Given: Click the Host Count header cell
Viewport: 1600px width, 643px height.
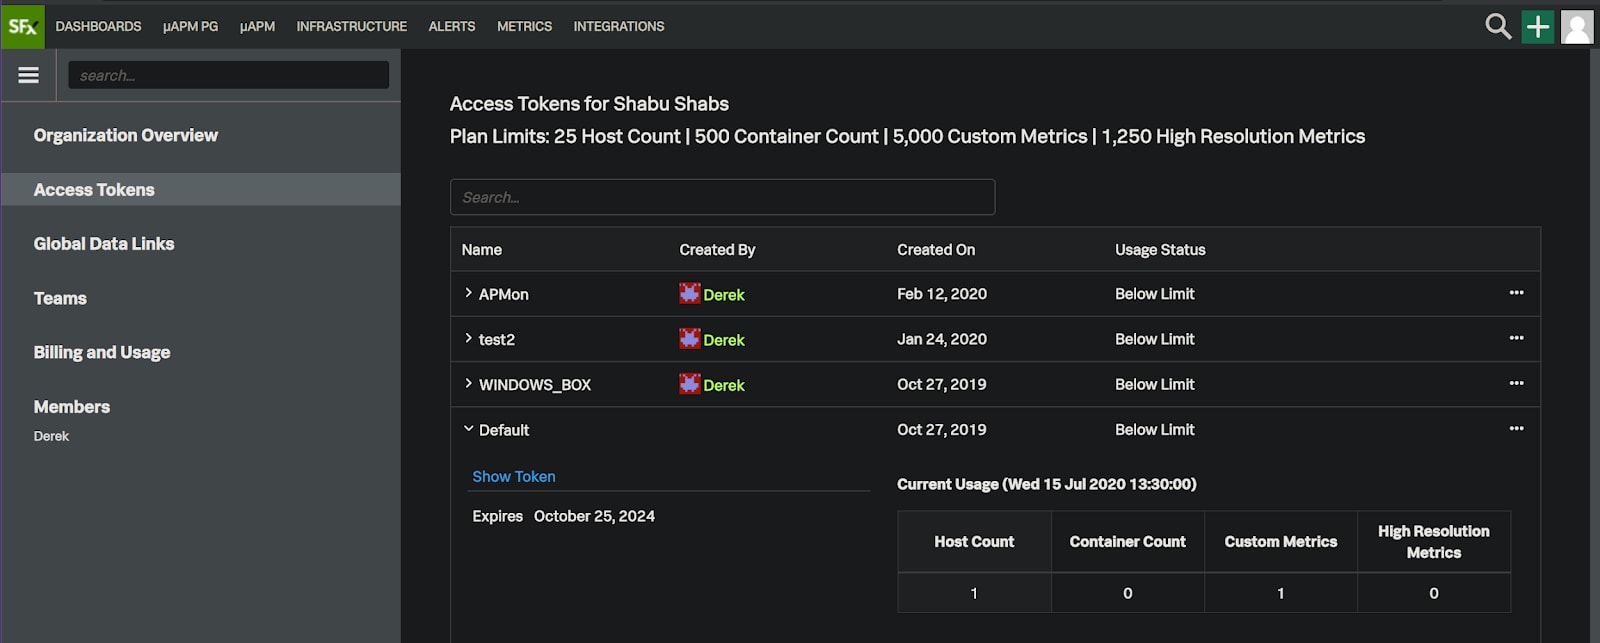Looking at the screenshot, I should (974, 541).
